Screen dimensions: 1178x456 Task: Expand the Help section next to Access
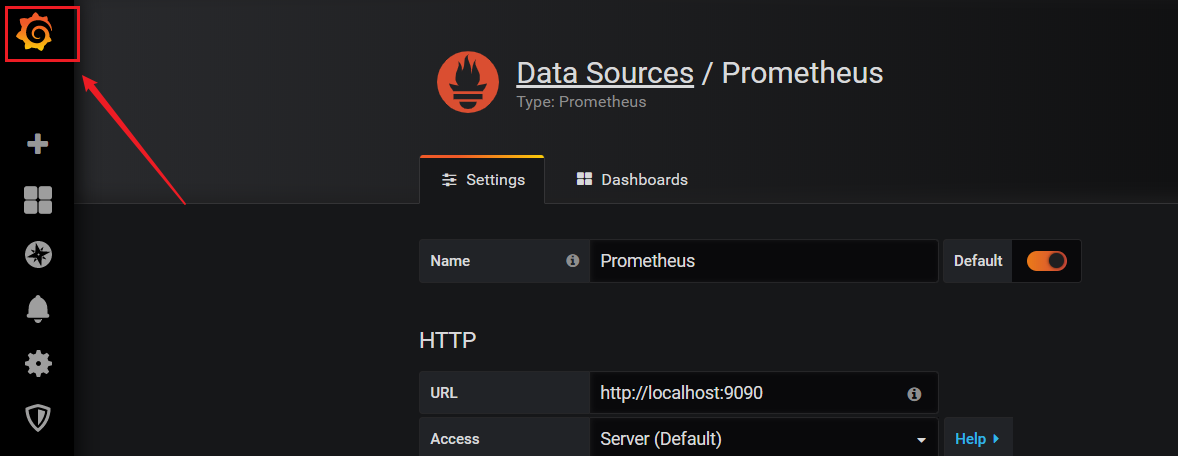click(977, 438)
